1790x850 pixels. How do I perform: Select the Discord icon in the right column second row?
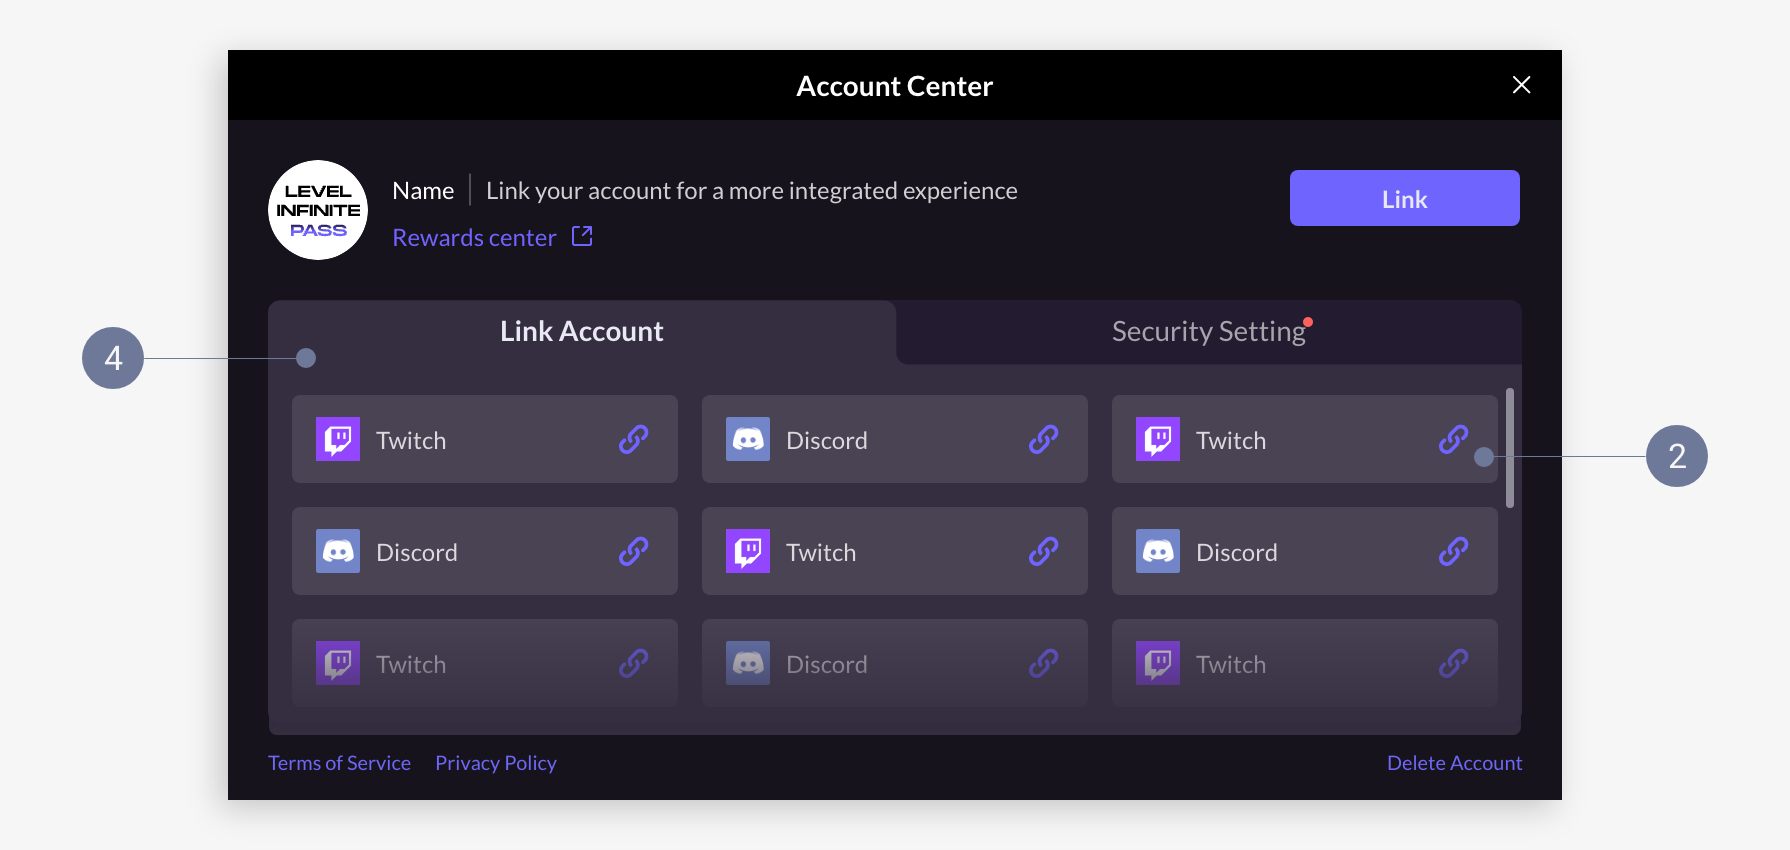click(1157, 551)
